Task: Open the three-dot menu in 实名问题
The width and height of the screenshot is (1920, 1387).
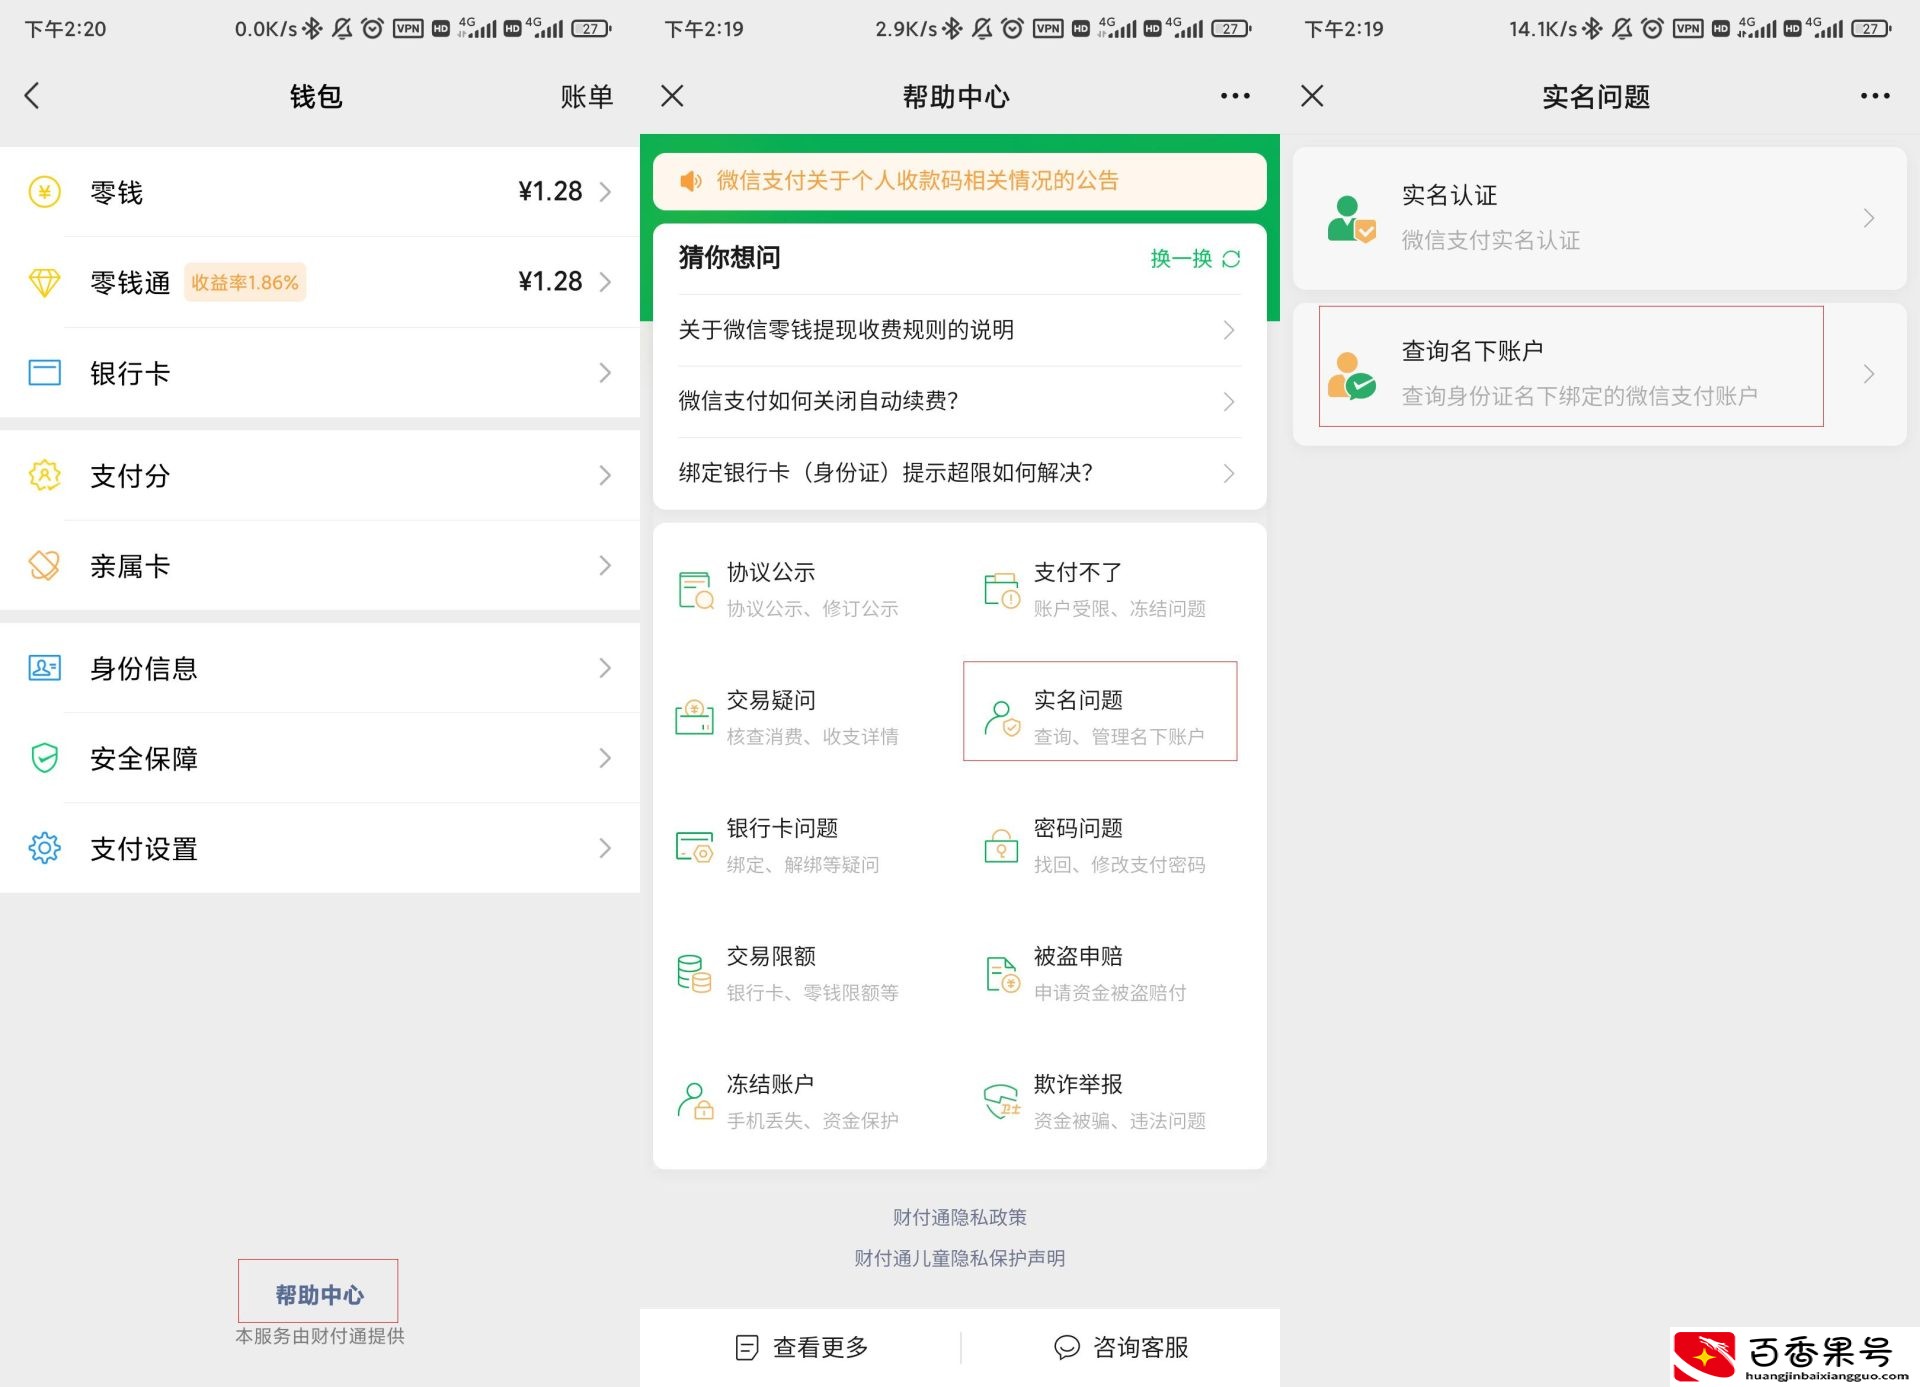Action: [1875, 96]
